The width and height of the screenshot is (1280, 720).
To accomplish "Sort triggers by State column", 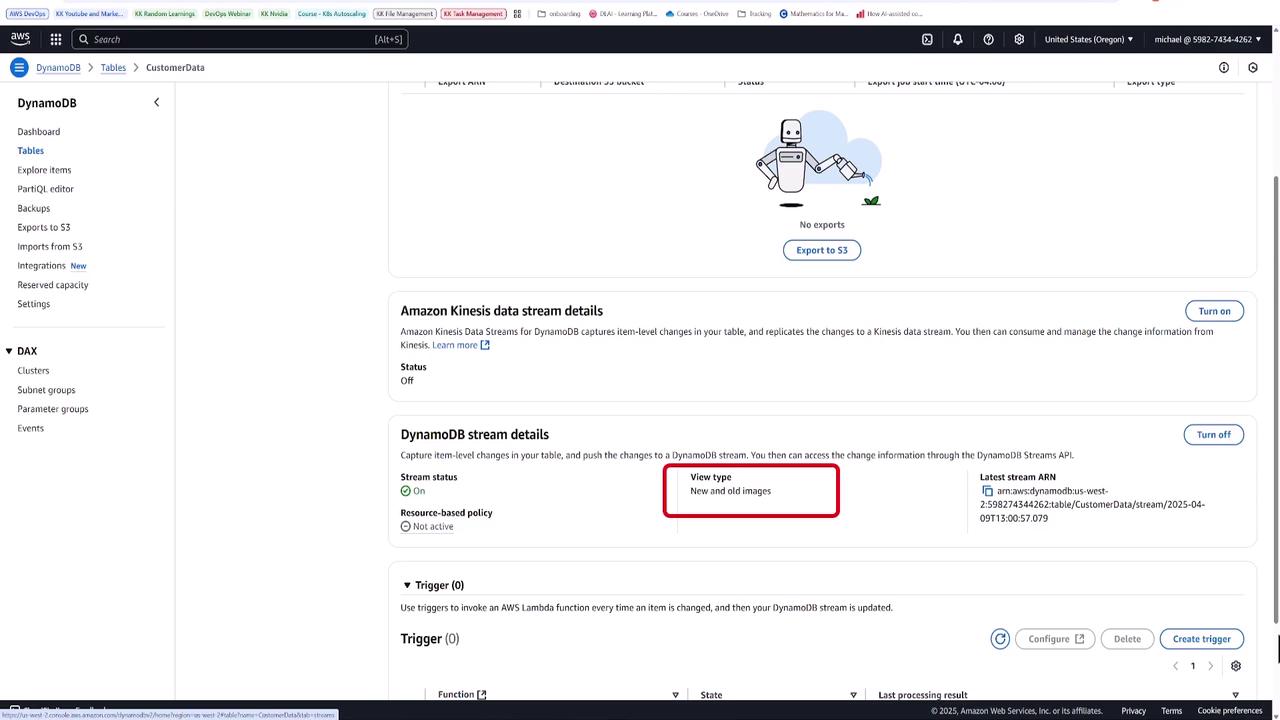I will 853,695.
